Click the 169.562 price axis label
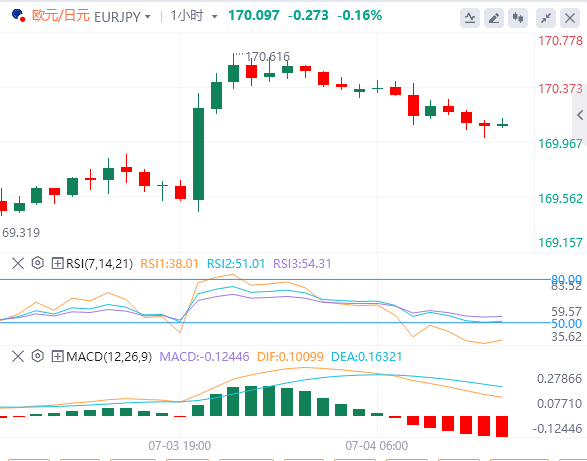This screenshot has width=587, height=461. click(560, 198)
